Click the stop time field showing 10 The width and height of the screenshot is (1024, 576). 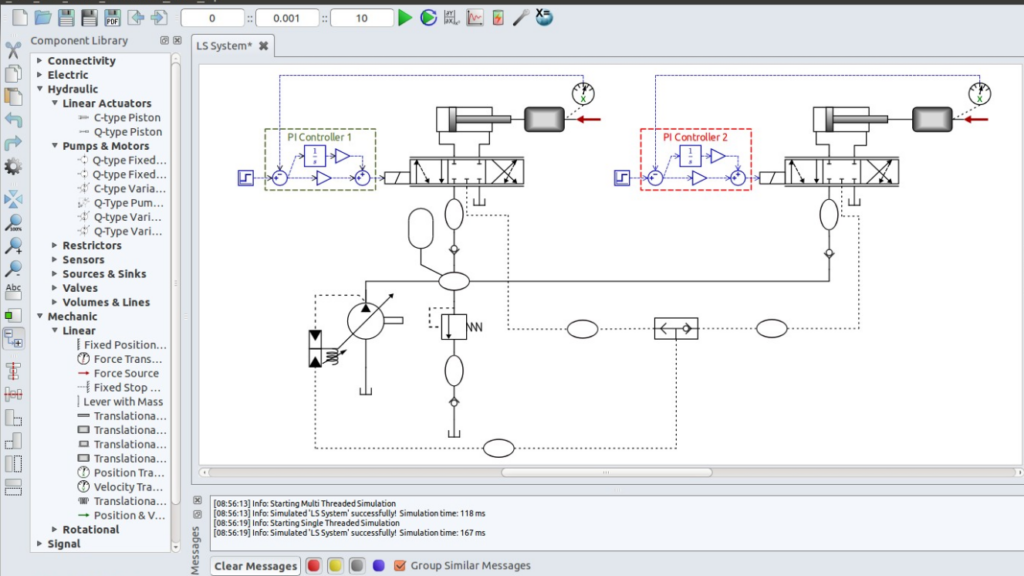coord(361,18)
